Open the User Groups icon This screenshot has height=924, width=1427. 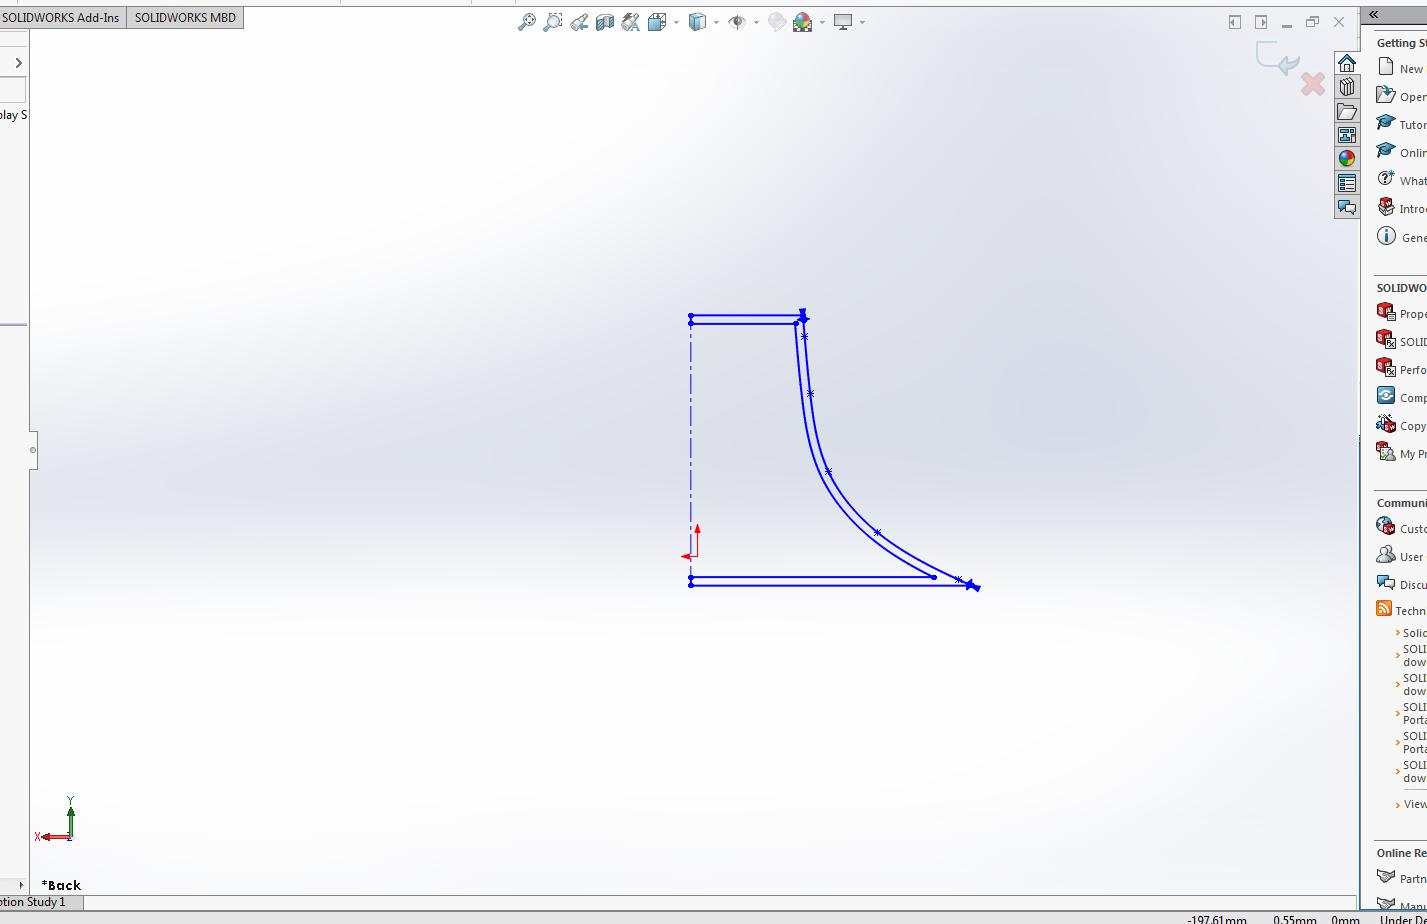pos(1386,555)
